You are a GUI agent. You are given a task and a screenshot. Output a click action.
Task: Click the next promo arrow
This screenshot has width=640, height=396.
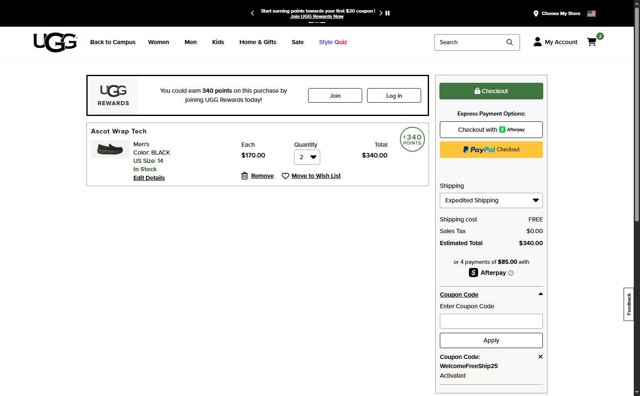coord(380,13)
